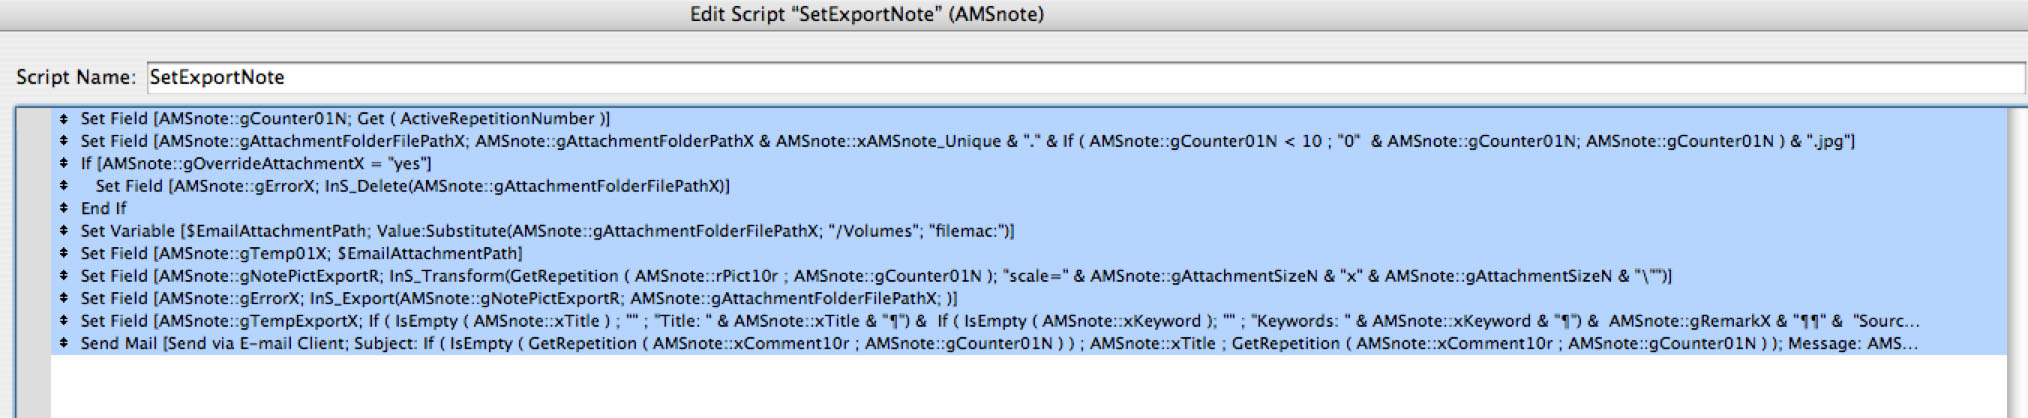This screenshot has height=418, width=2028.
Task: Click the vertical scrollbar of the script list
Action: coord(2017,260)
